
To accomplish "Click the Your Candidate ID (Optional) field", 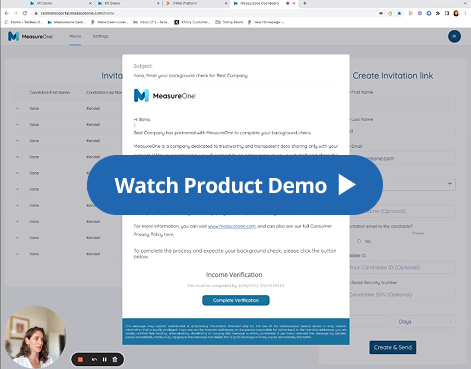I will pyautogui.click(x=402, y=267).
